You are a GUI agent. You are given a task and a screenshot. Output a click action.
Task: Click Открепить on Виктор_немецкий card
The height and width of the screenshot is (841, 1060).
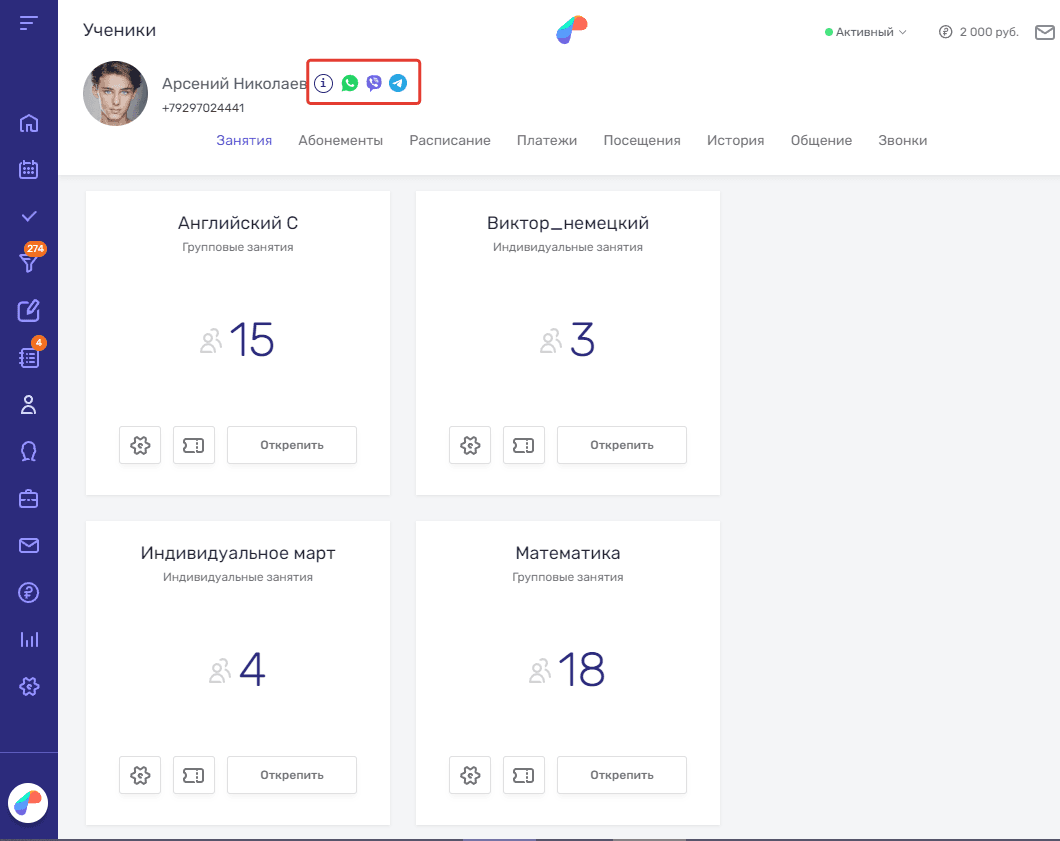coord(621,445)
